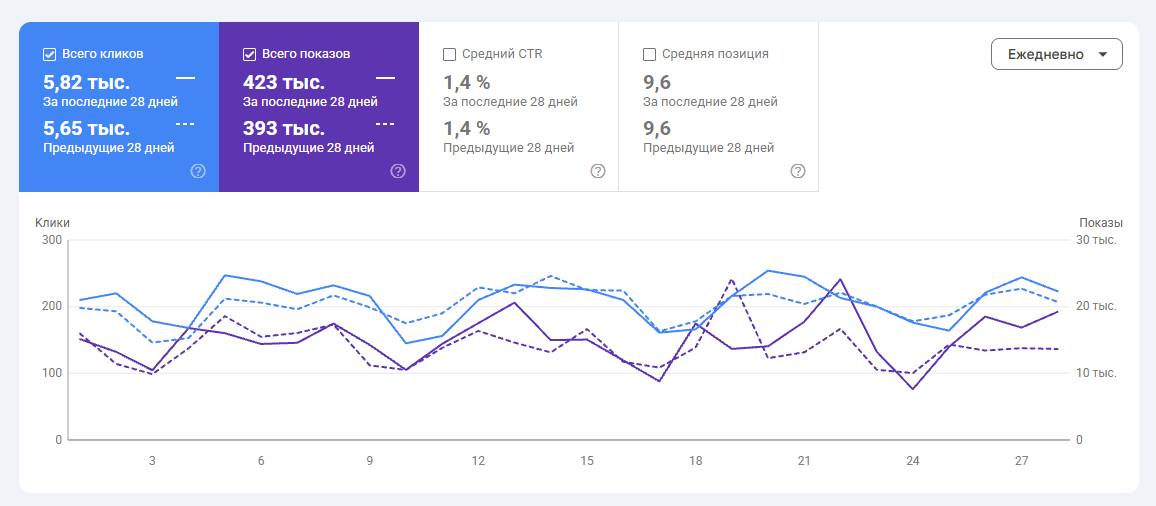This screenshot has height=506, width=1156.
Task: Enable the Средняя позиция checkbox
Action: point(649,54)
